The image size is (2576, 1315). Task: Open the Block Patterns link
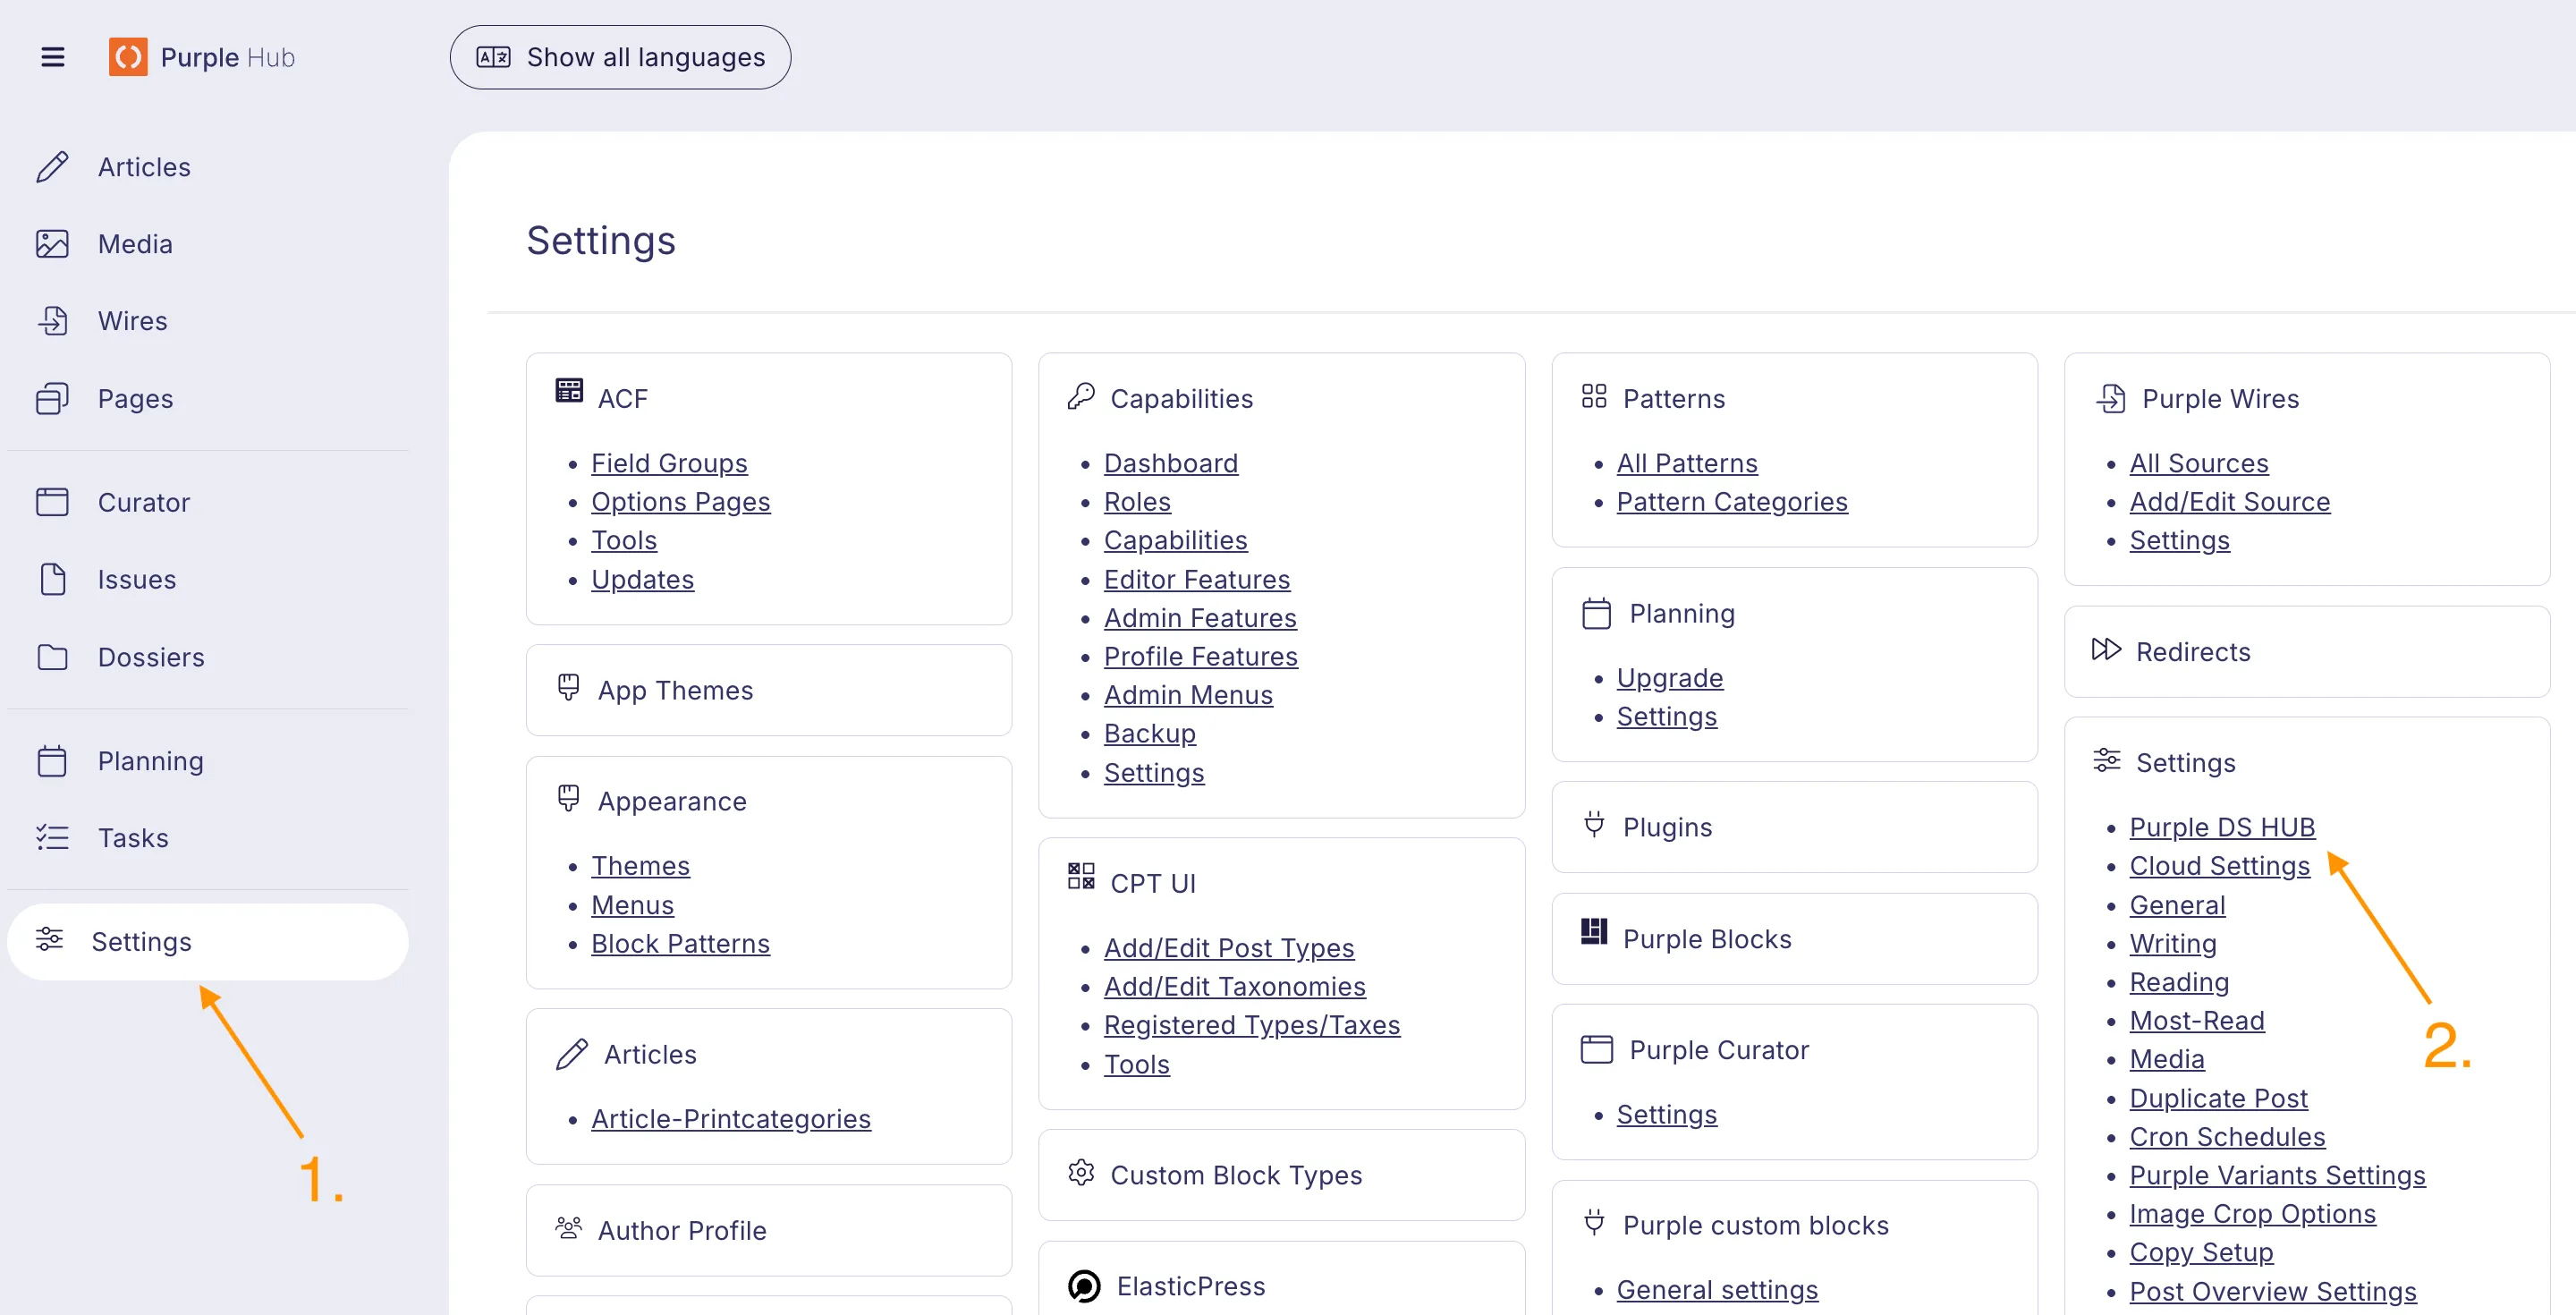[680, 943]
